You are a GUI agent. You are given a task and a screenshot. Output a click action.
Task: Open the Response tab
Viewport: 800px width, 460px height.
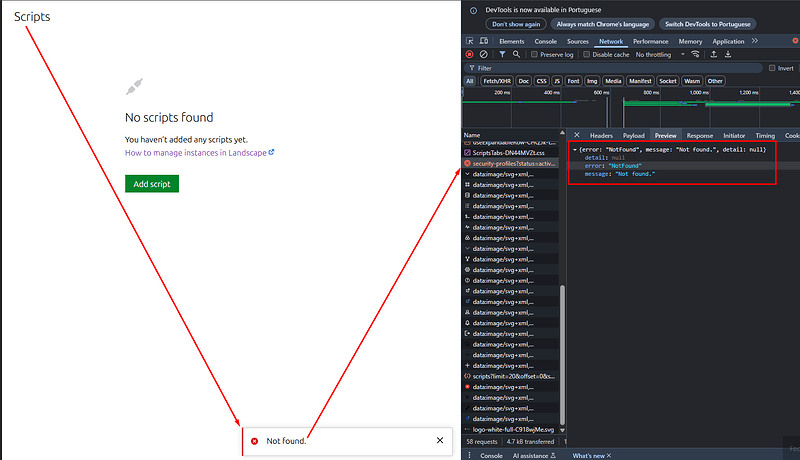[699, 135]
